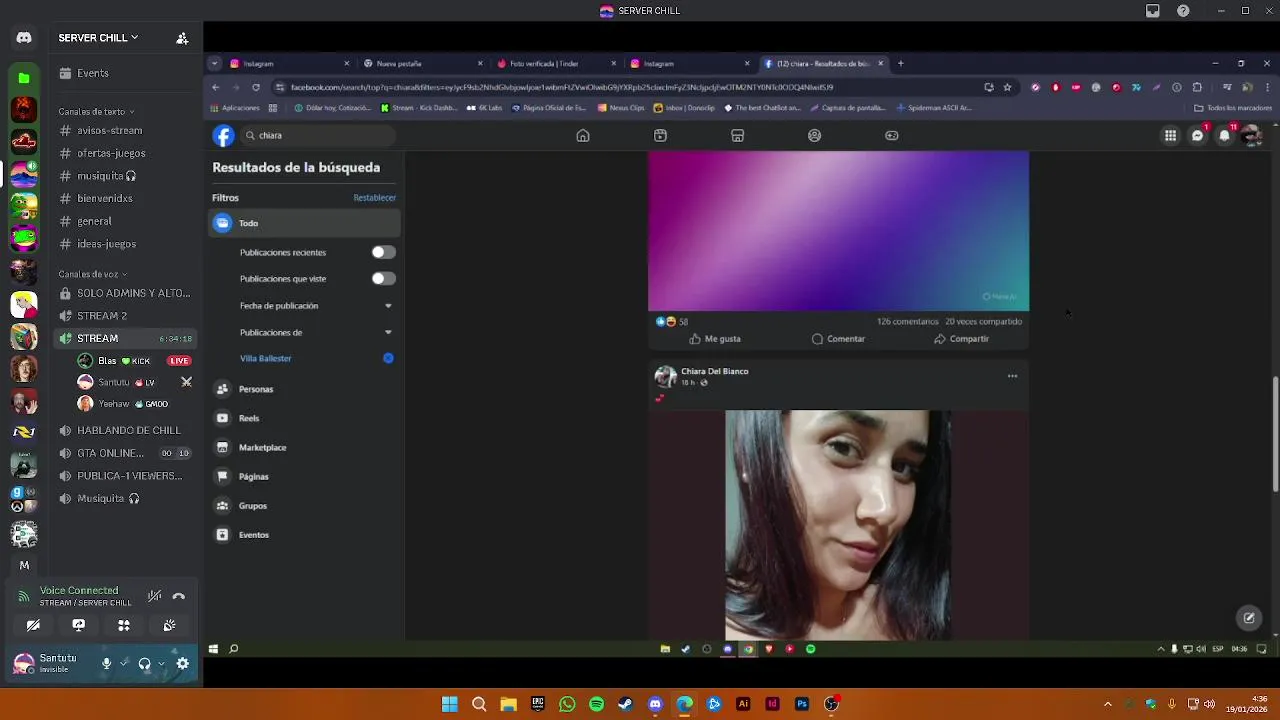
Task: Turn on camera in Discord
Action: [33, 625]
